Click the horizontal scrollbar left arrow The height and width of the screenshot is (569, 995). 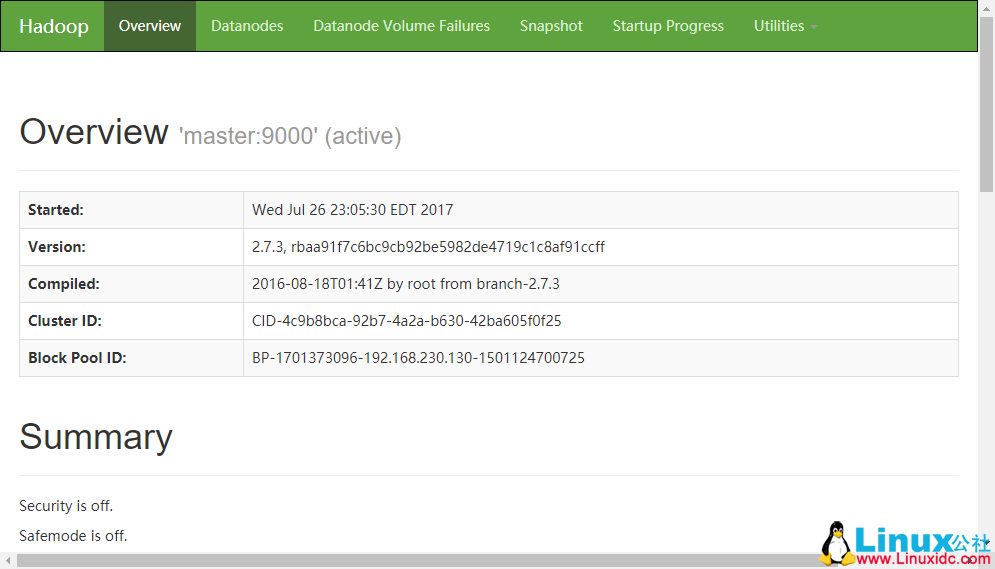tap(8, 561)
